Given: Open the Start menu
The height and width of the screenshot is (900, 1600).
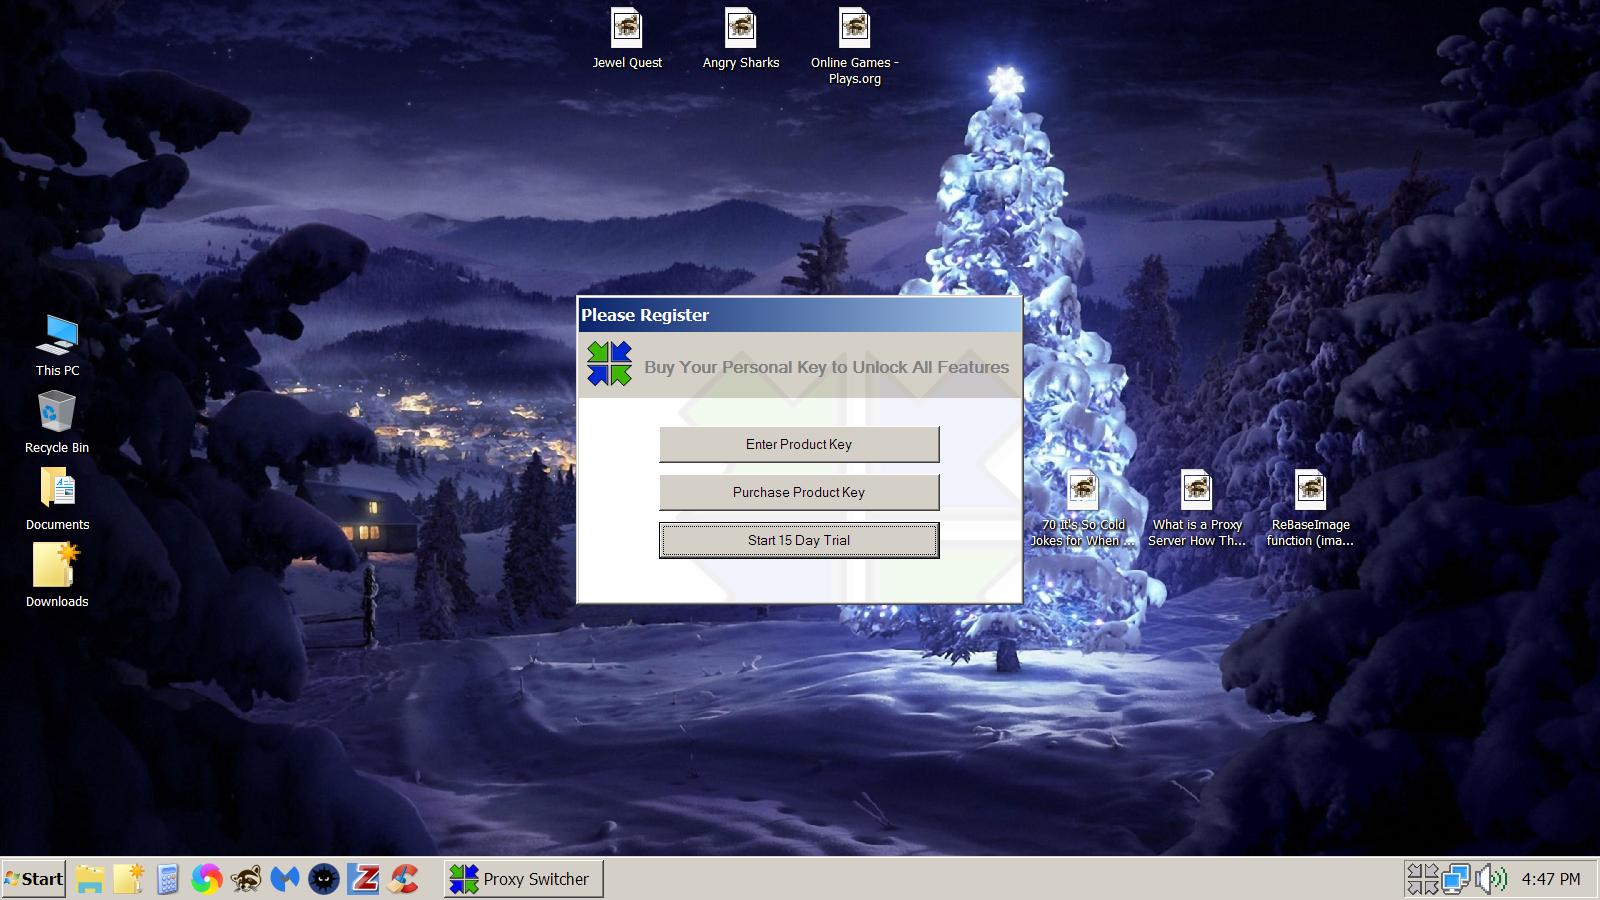Looking at the screenshot, I should 34,879.
